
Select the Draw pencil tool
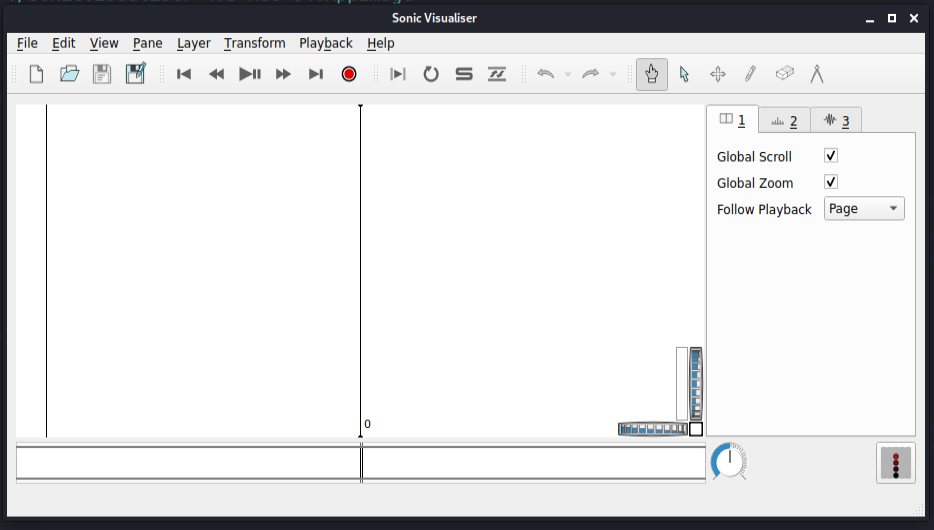tap(751, 74)
